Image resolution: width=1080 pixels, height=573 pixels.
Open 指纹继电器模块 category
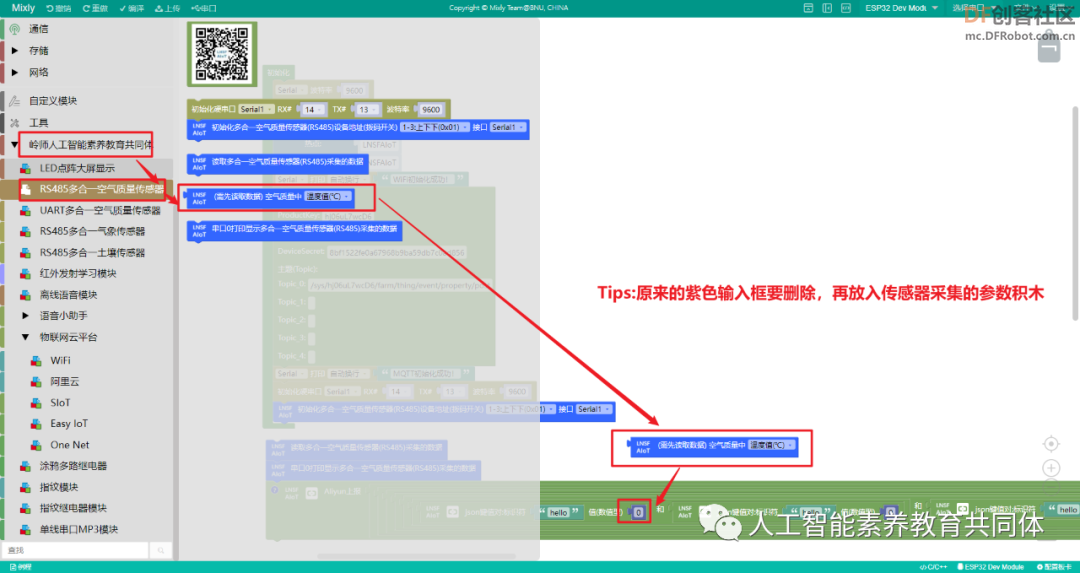click(73, 508)
